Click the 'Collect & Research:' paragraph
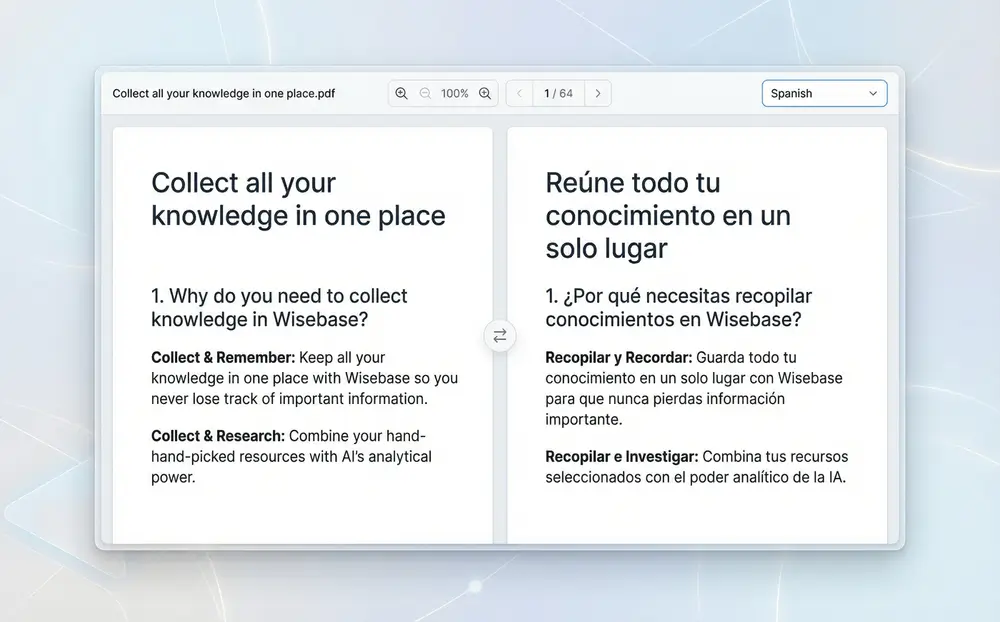Image resolution: width=1000 pixels, height=622 pixels. click(x=291, y=457)
